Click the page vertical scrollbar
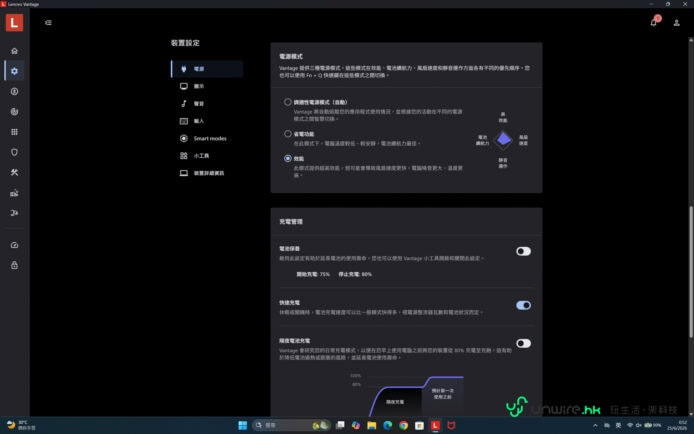 pos(691,272)
